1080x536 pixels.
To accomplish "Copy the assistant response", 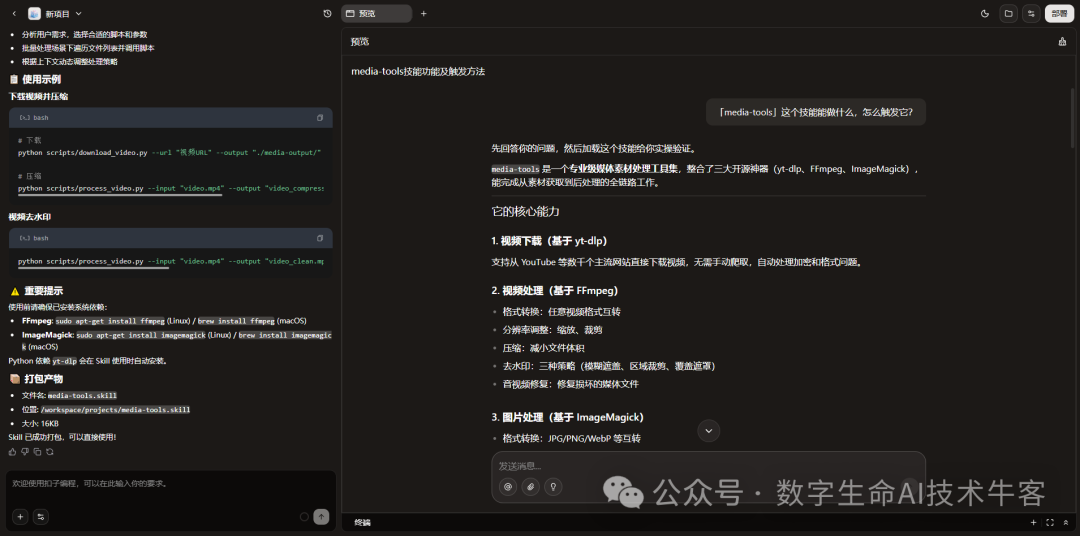I will click(37, 451).
